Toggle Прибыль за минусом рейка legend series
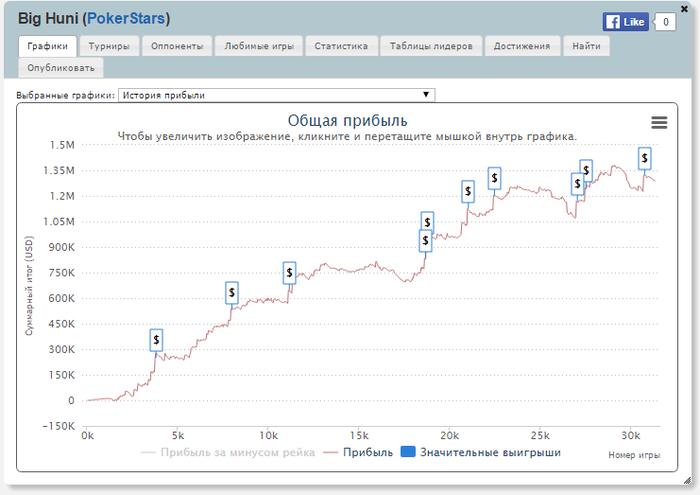This screenshot has height=495, width=700. 228,452
